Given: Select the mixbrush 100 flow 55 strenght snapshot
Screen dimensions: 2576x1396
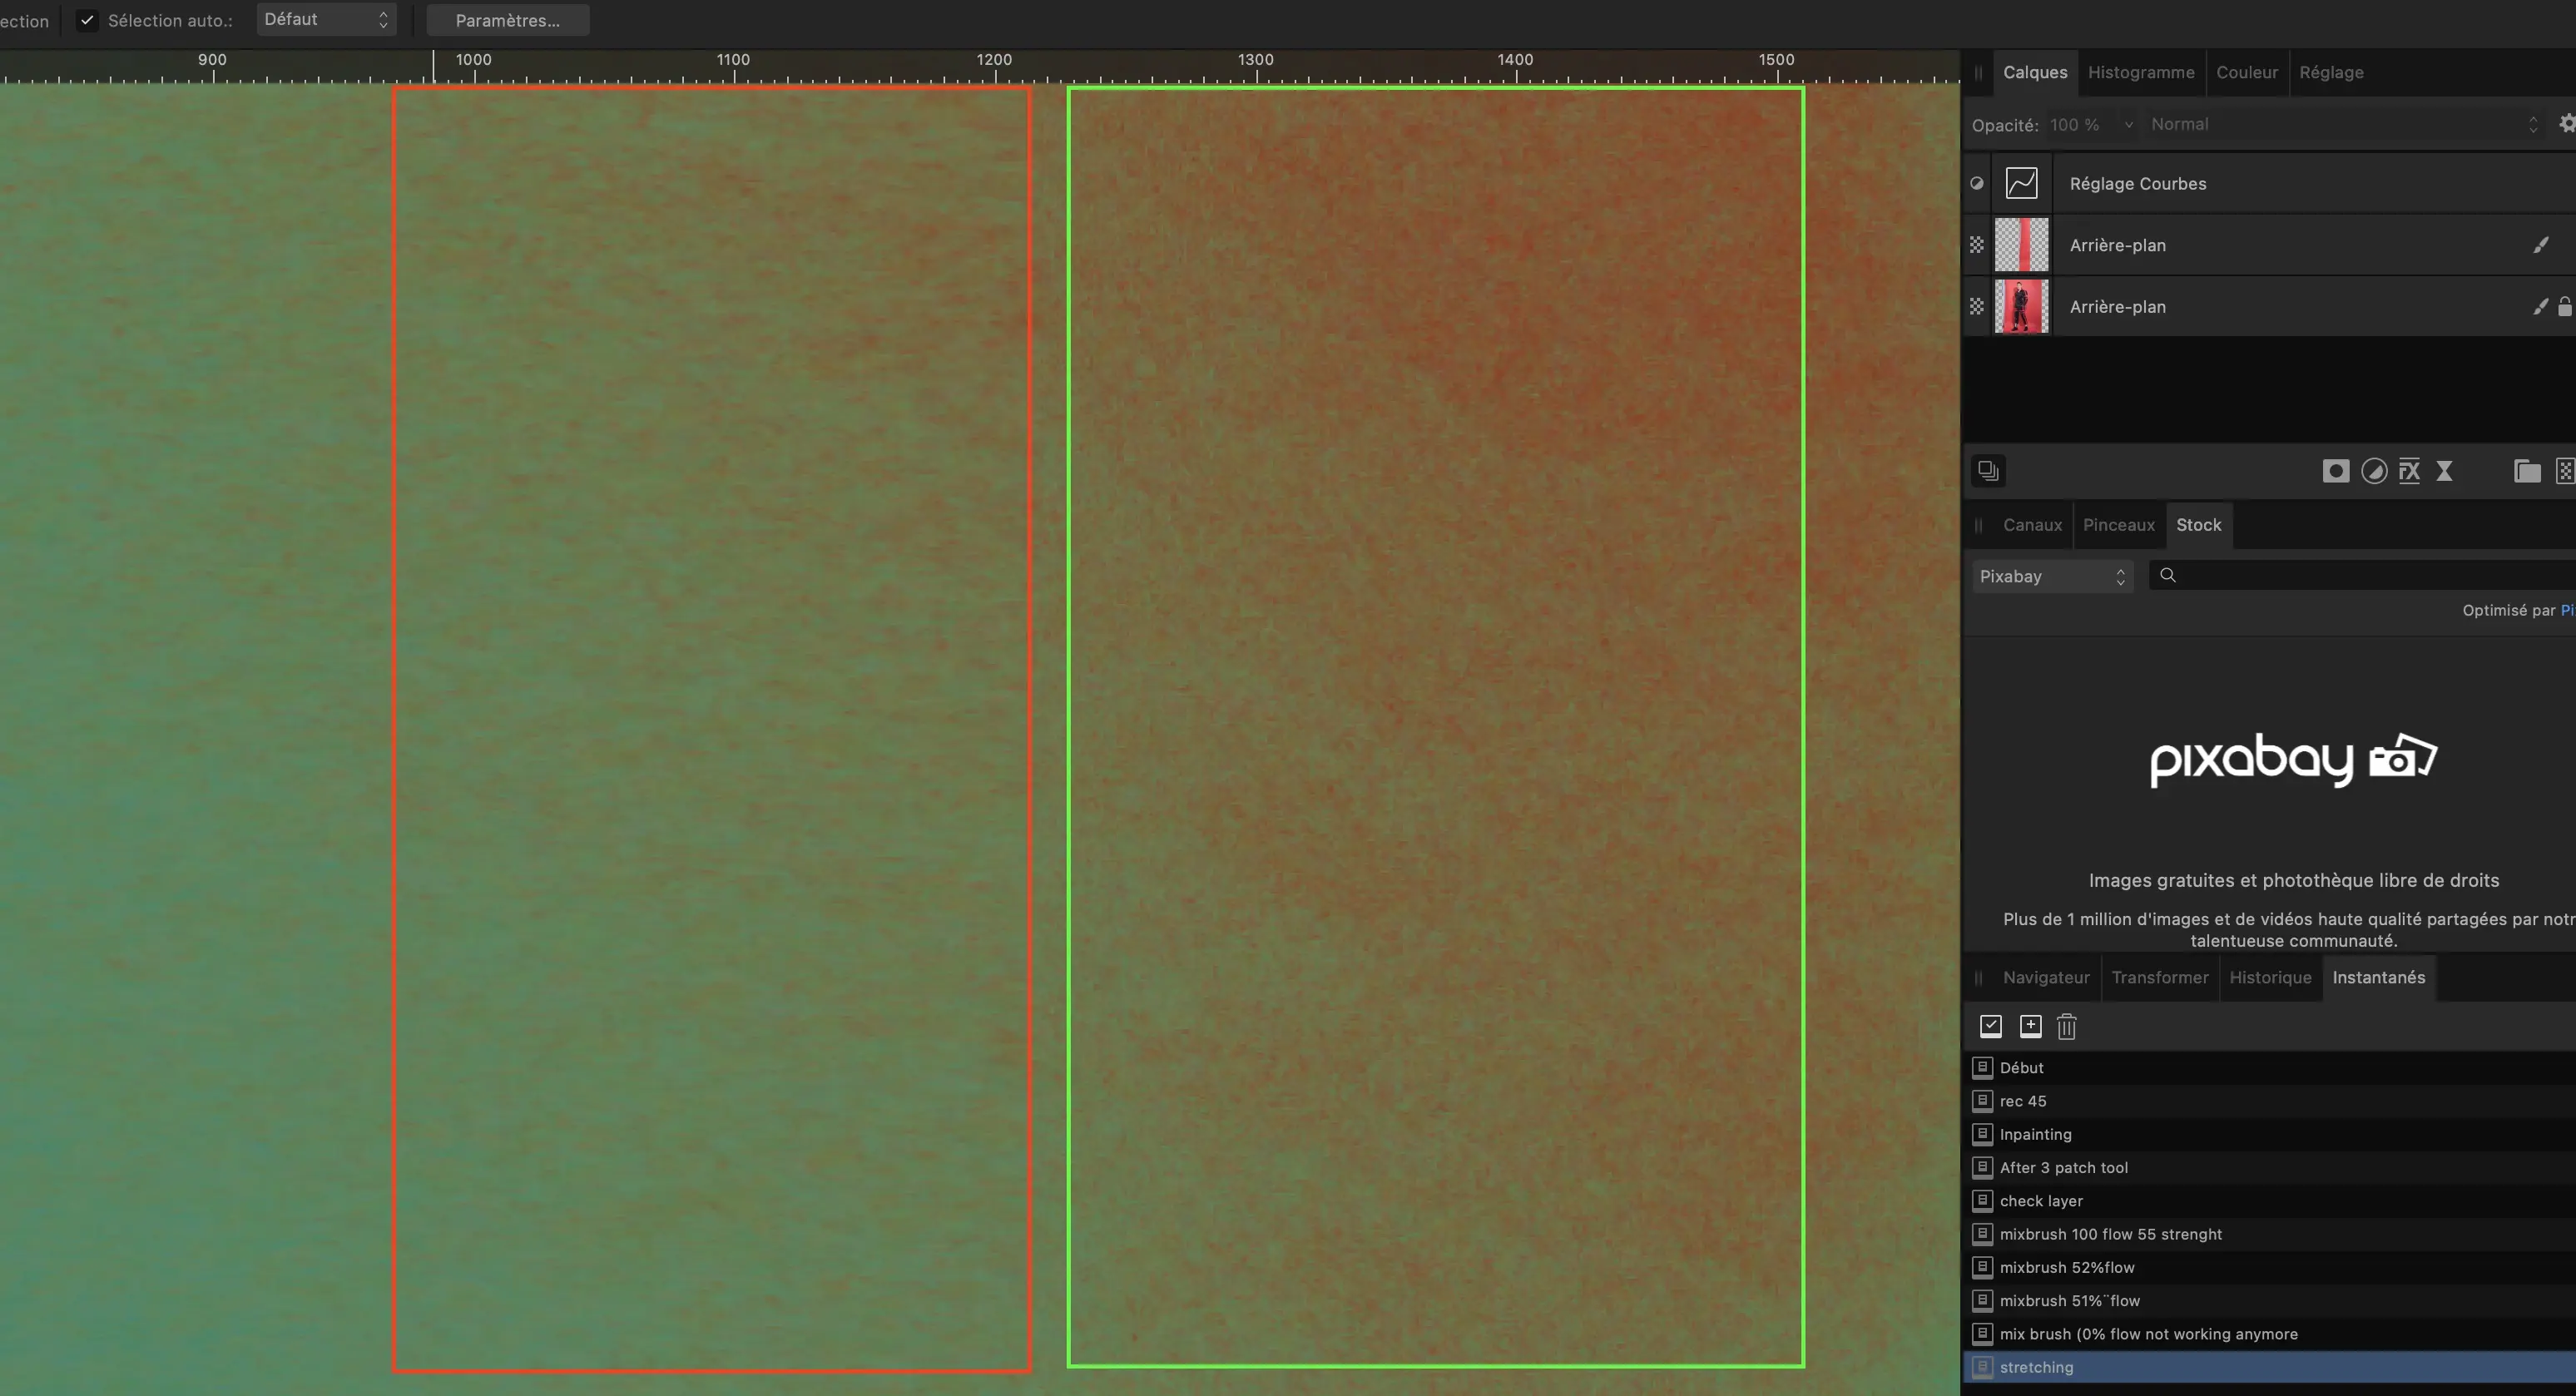Looking at the screenshot, I should click(2270, 1234).
